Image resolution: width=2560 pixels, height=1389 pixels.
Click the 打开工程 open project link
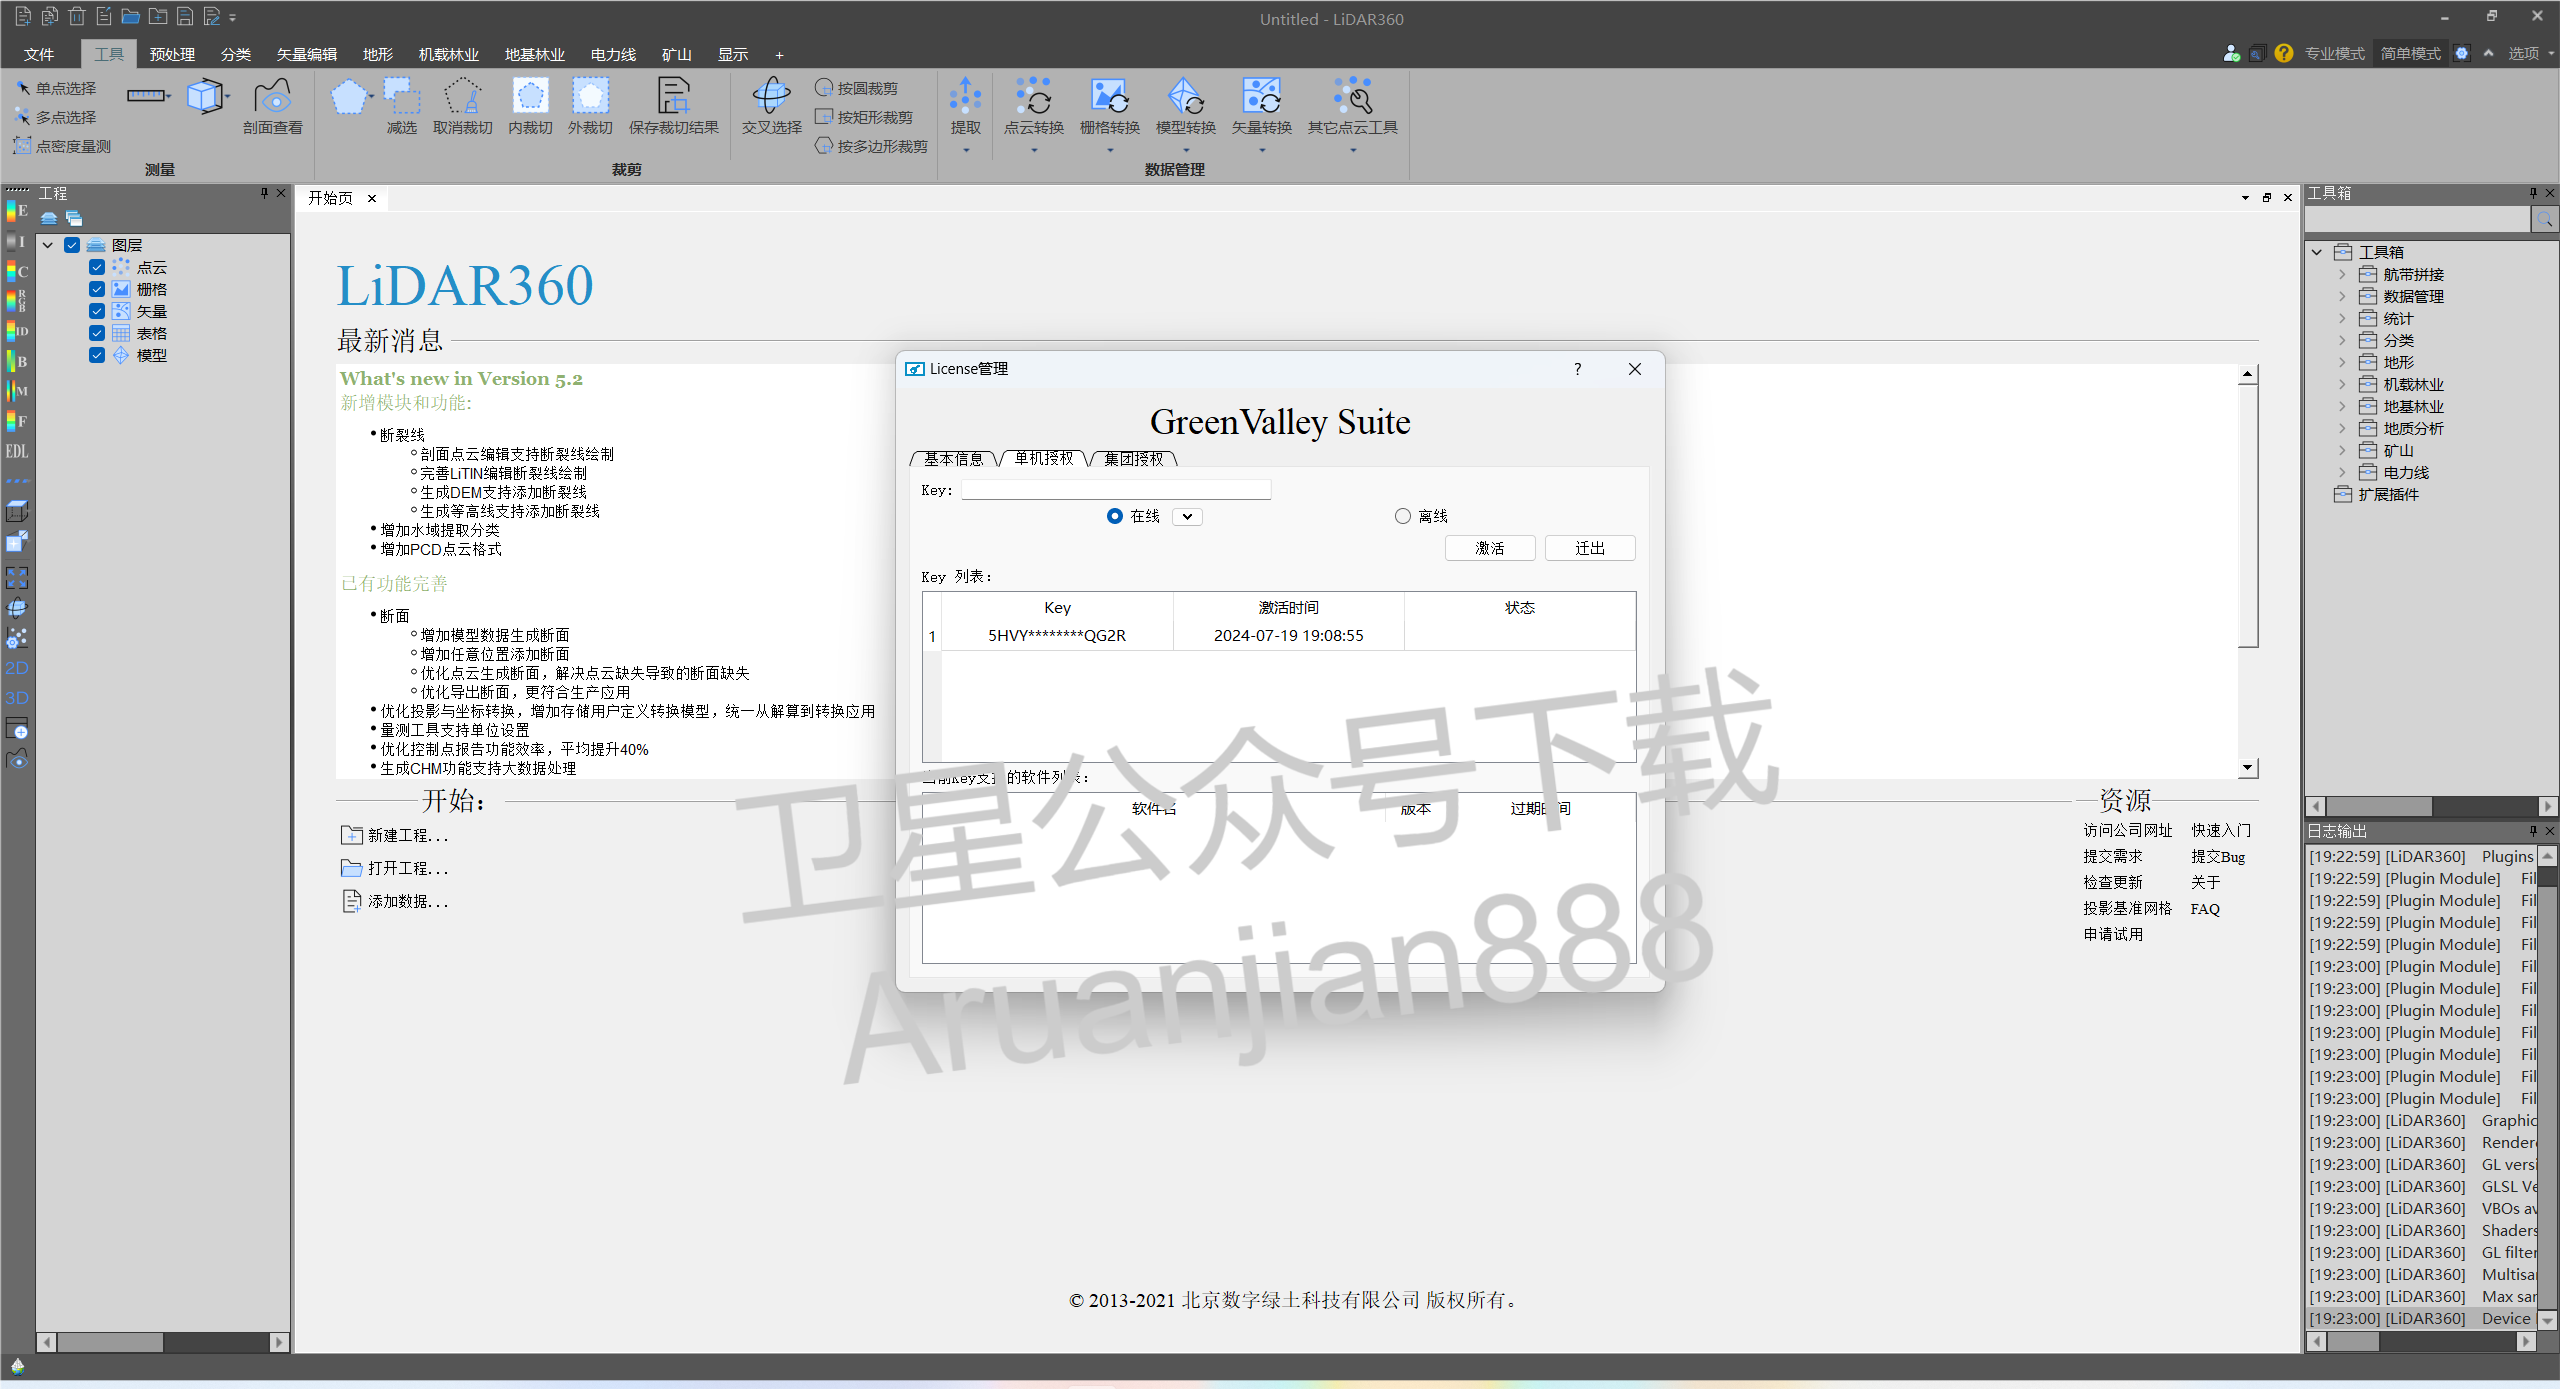394,868
